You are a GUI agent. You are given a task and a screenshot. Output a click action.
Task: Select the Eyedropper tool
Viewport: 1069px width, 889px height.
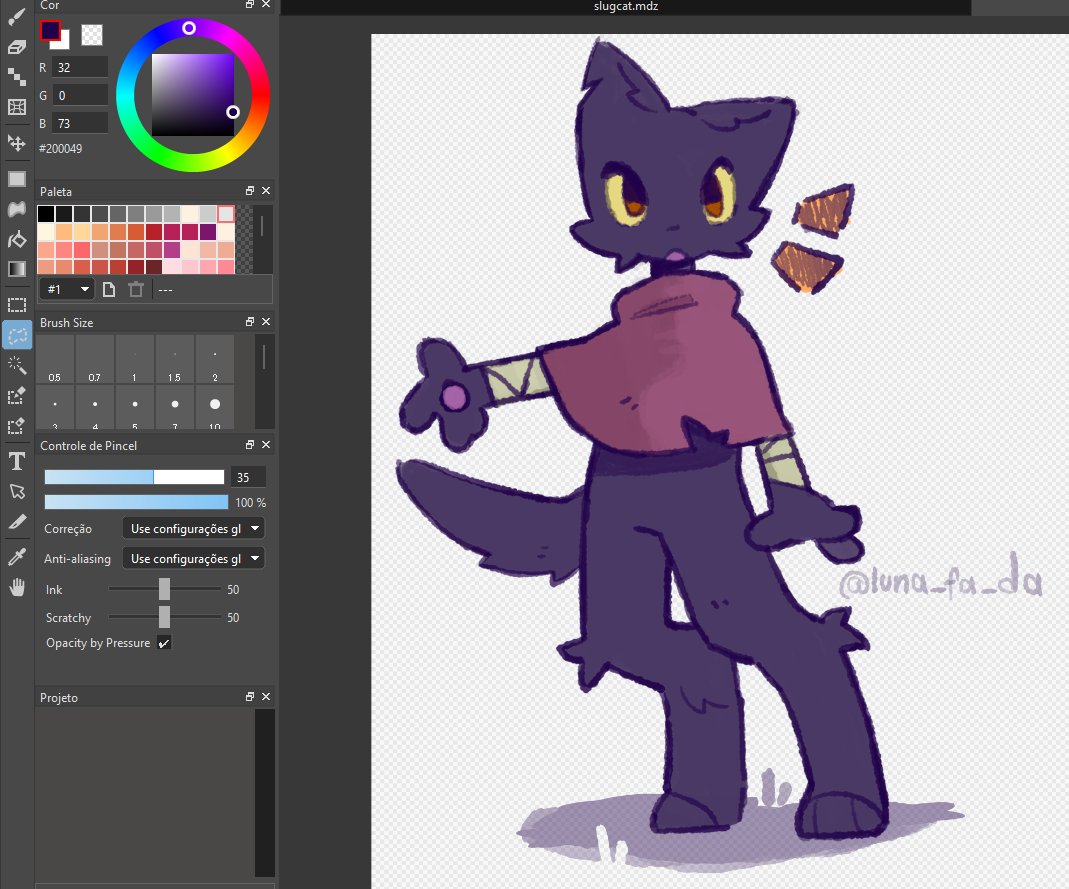coord(16,556)
